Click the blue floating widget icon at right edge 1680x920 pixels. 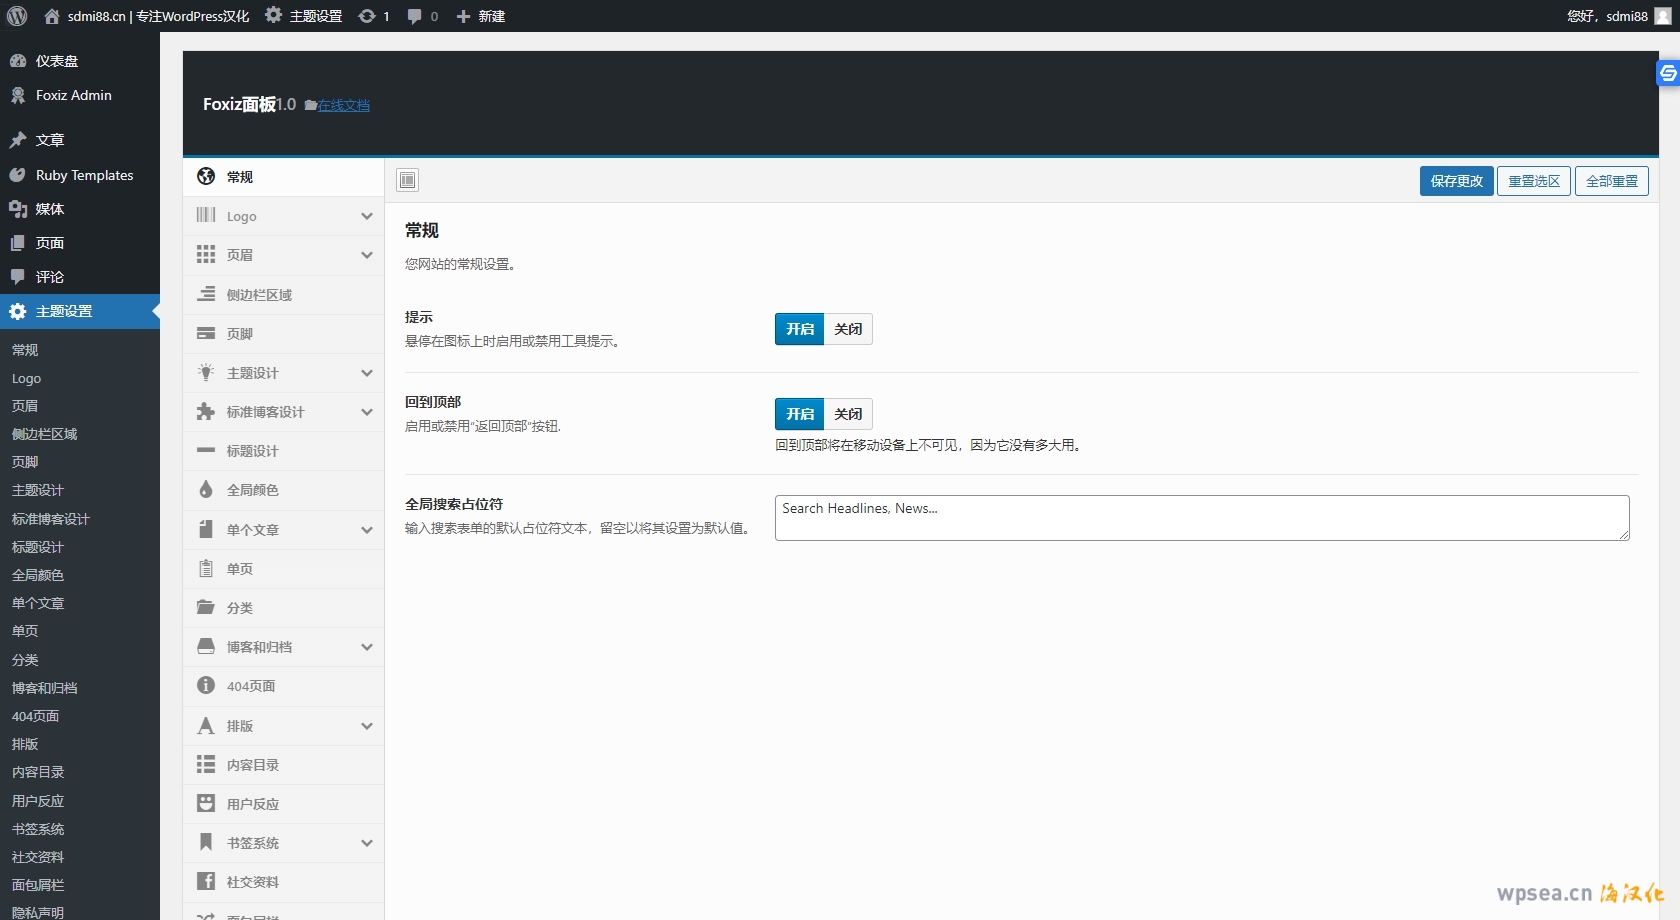[x=1668, y=73]
